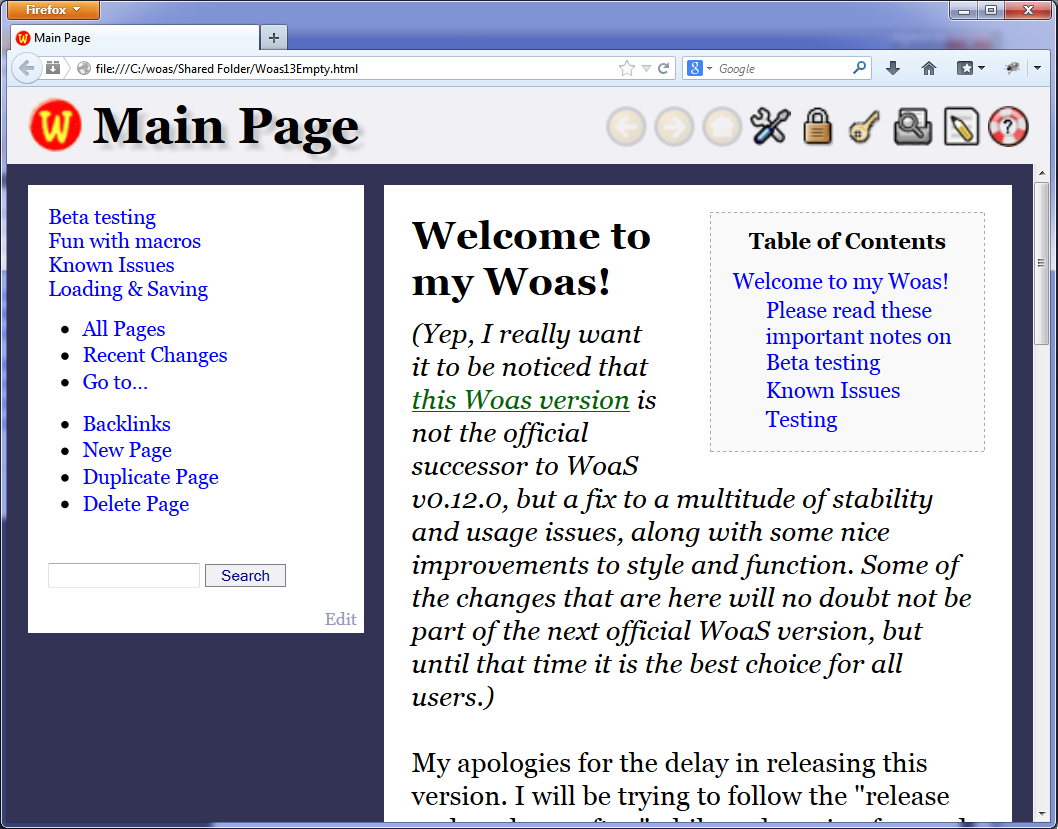Viewport: 1058px width, 829px height.
Task: Open the 'Recent Changes' link
Action: point(154,355)
